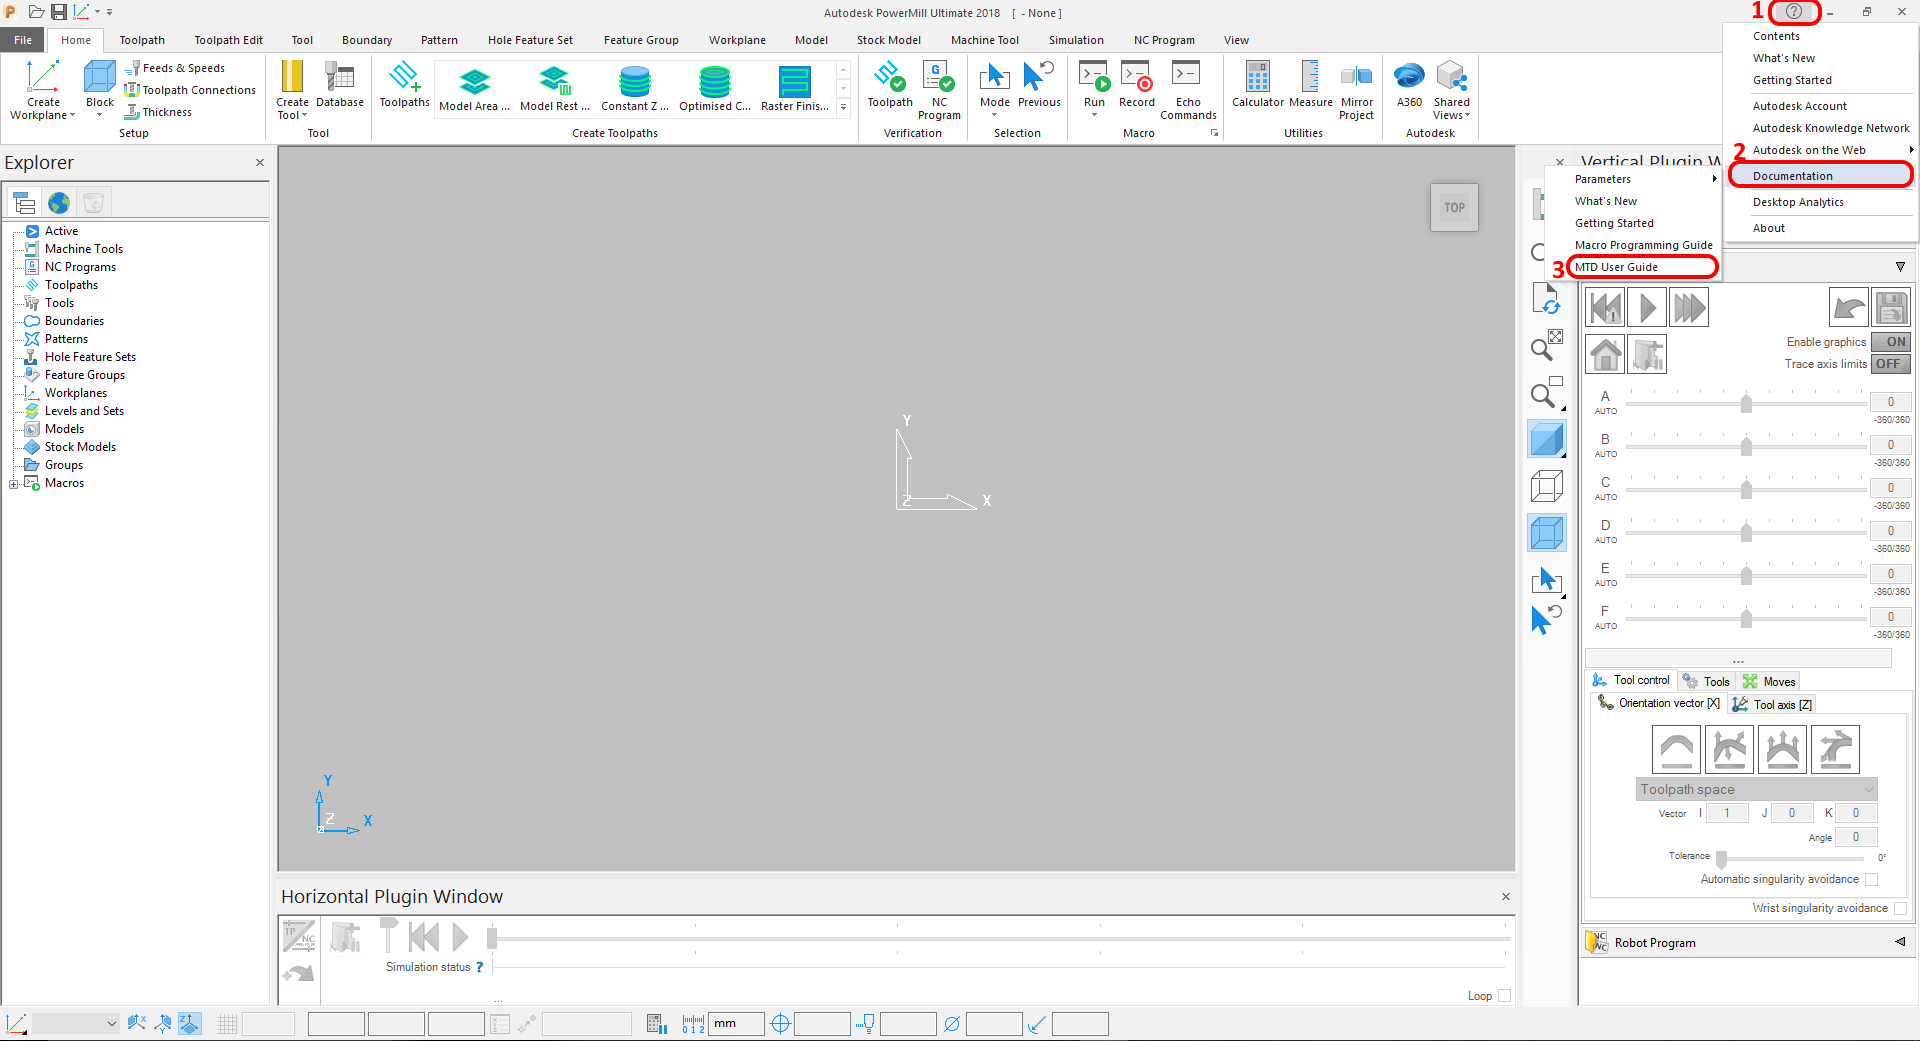Click the Mirror Project icon
The width and height of the screenshot is (1920, 1041).
(1356, 78)
